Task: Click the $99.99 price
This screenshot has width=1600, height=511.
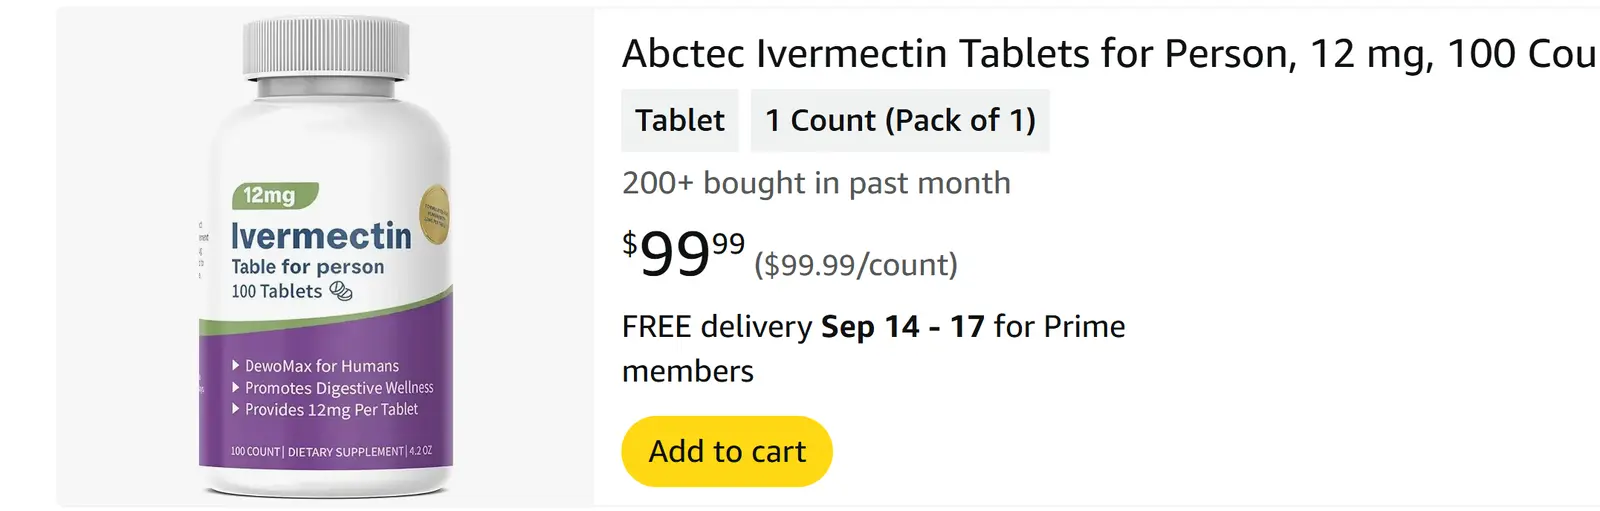Action: (683, 254)
